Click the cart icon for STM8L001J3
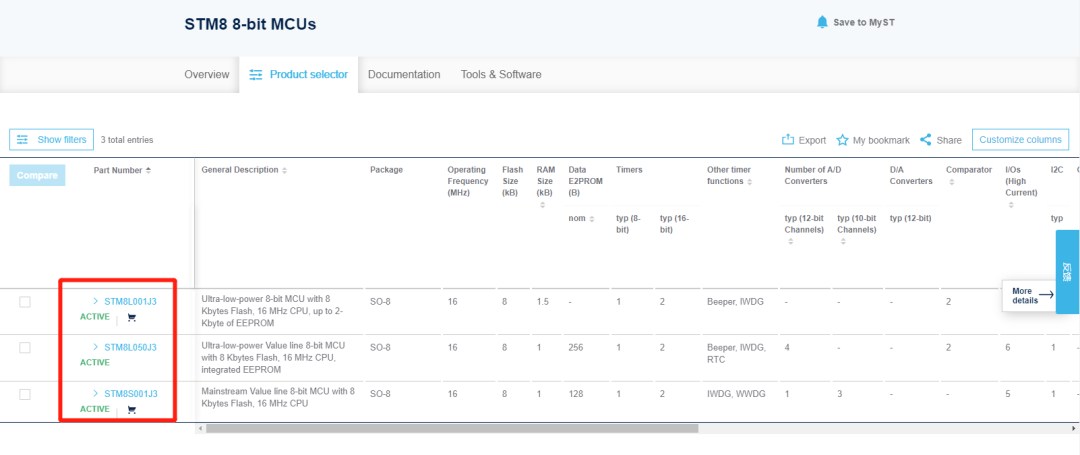This screenshot has height=455, width=1080. pyautogui.click(x=132, y=317)
